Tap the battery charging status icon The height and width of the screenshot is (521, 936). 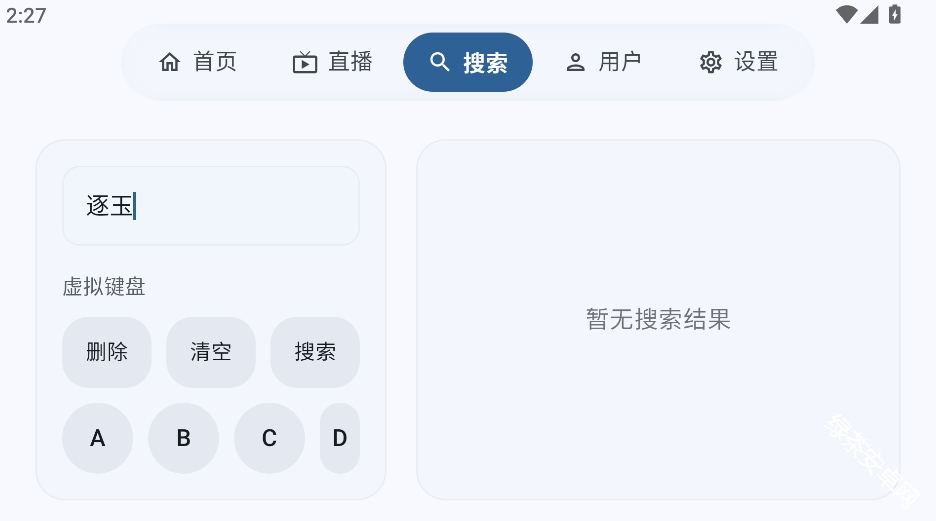point(894,14)
